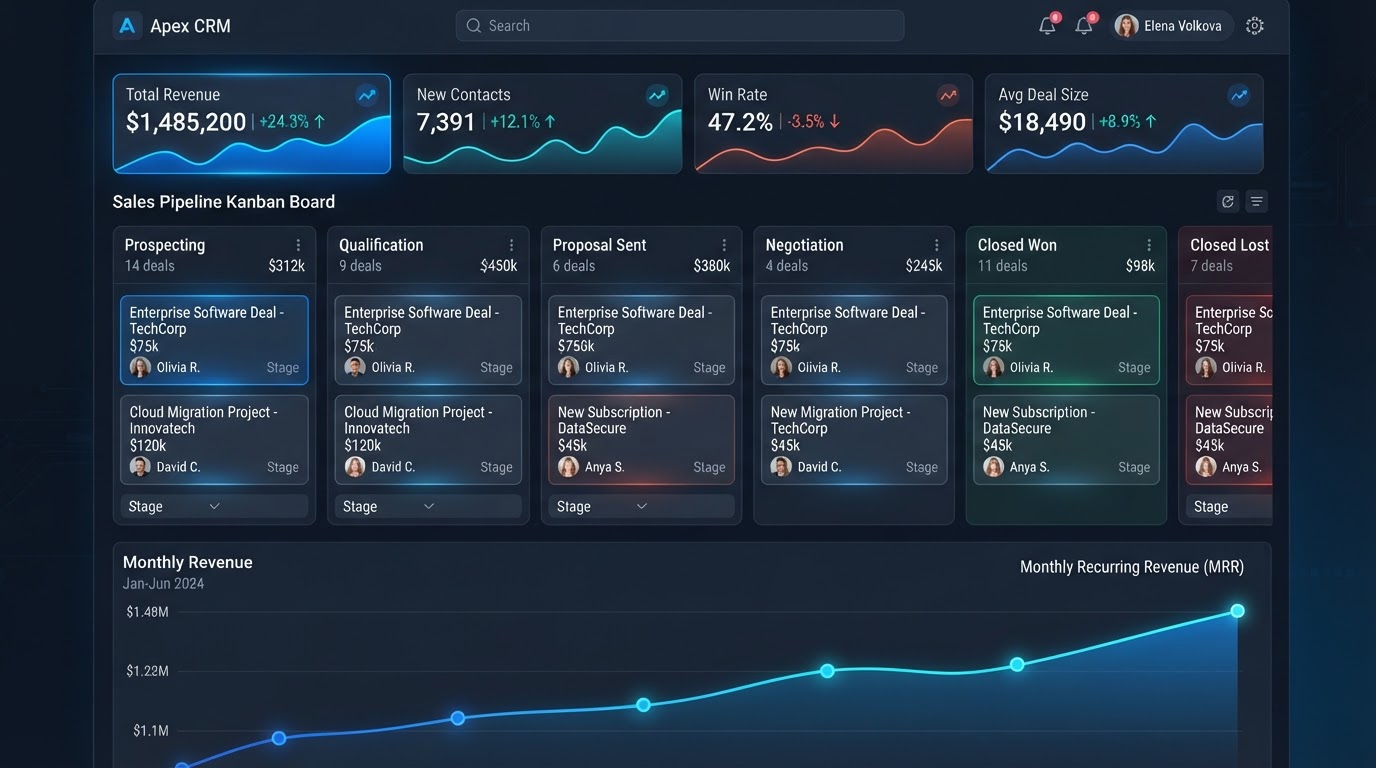Click the Monthly Recurring Revenue (MRR) legend
1376x768 pixels.
[x=1132, y=567]
